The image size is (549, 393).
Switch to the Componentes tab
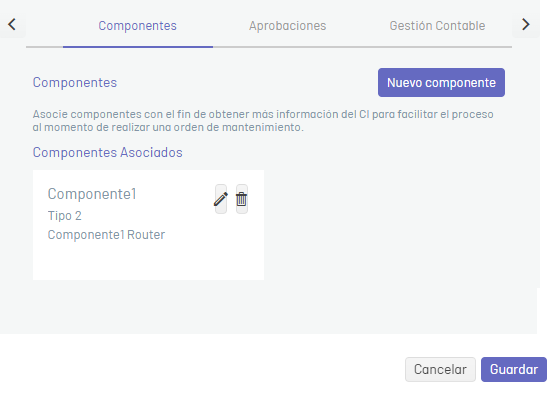coord(138,26)
